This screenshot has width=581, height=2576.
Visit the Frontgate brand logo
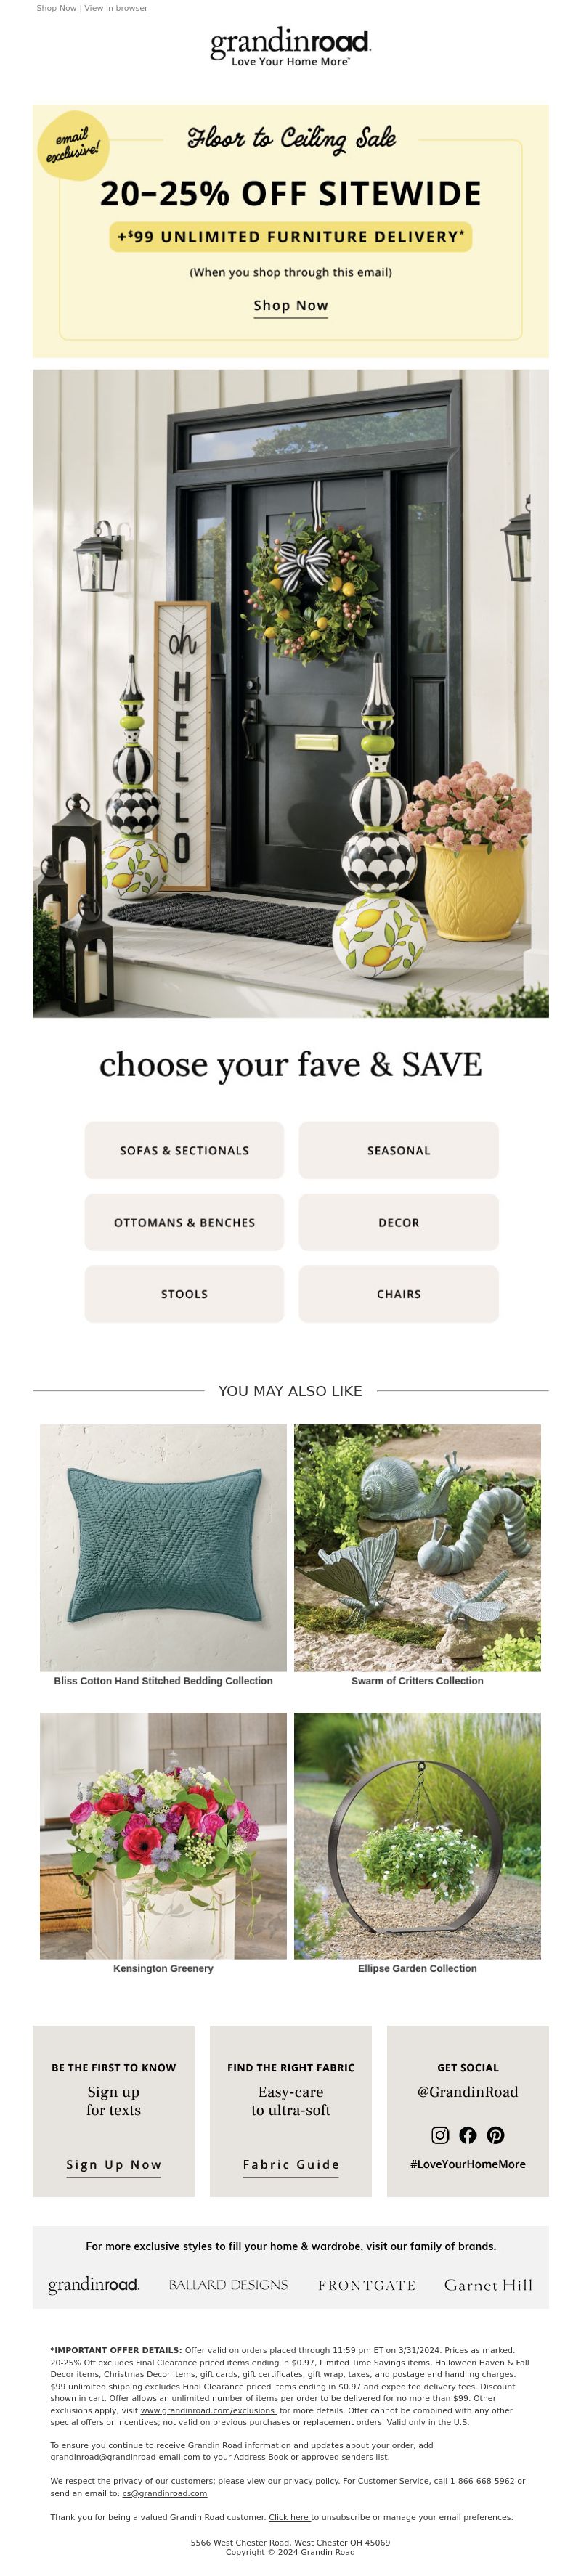[x=366, y=2286]
